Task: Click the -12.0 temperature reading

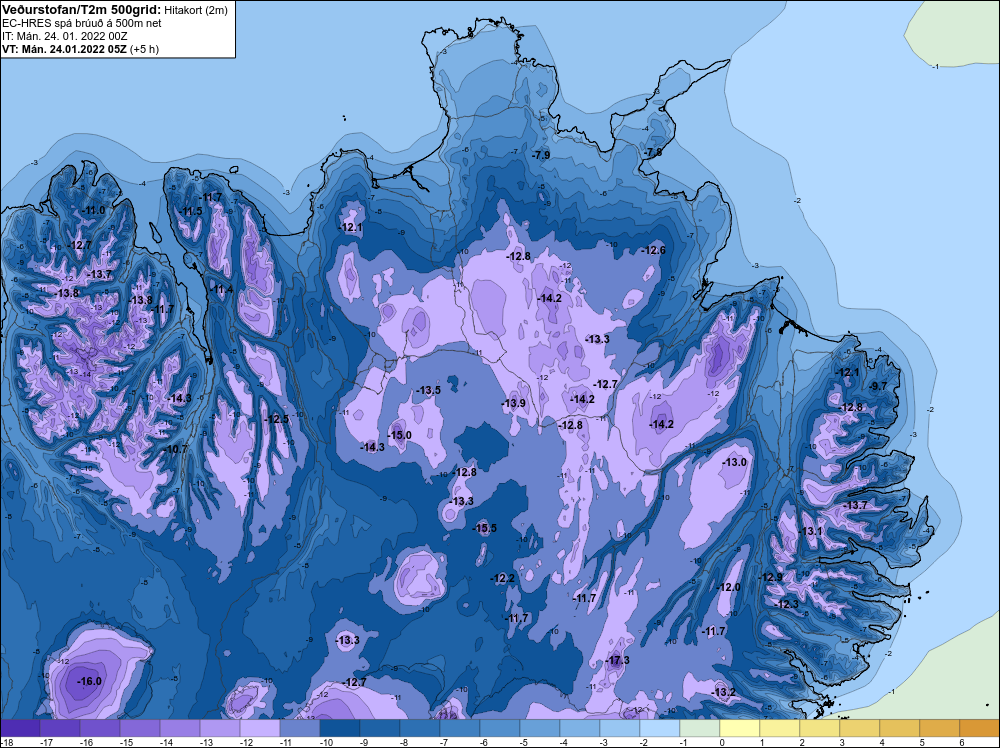Action: pyautogui.click(x=729, y=587)
